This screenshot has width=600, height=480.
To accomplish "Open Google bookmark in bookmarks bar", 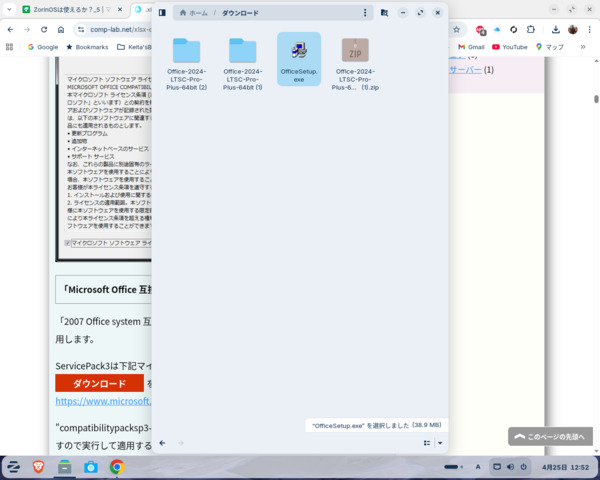I will coord(43,47).
